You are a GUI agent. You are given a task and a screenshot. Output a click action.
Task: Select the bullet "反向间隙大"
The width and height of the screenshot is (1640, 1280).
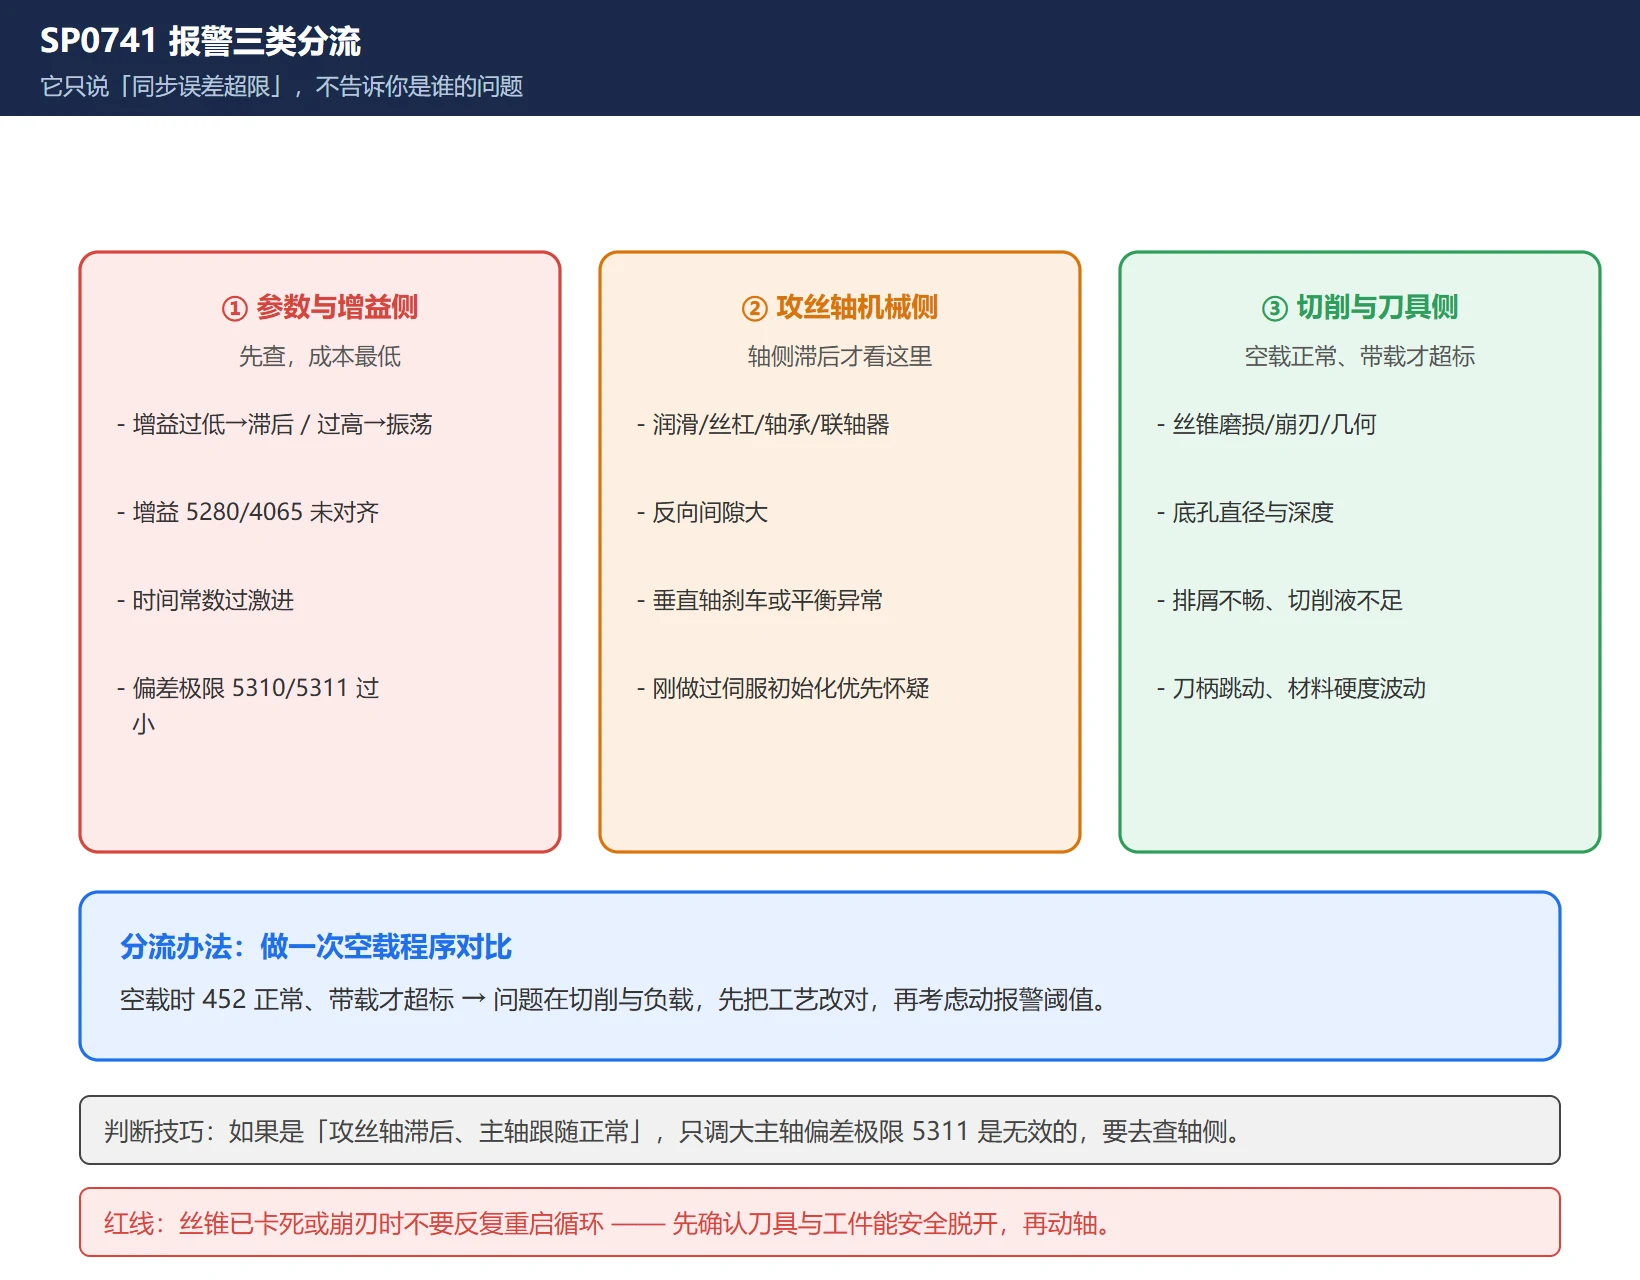pos(702,513)
